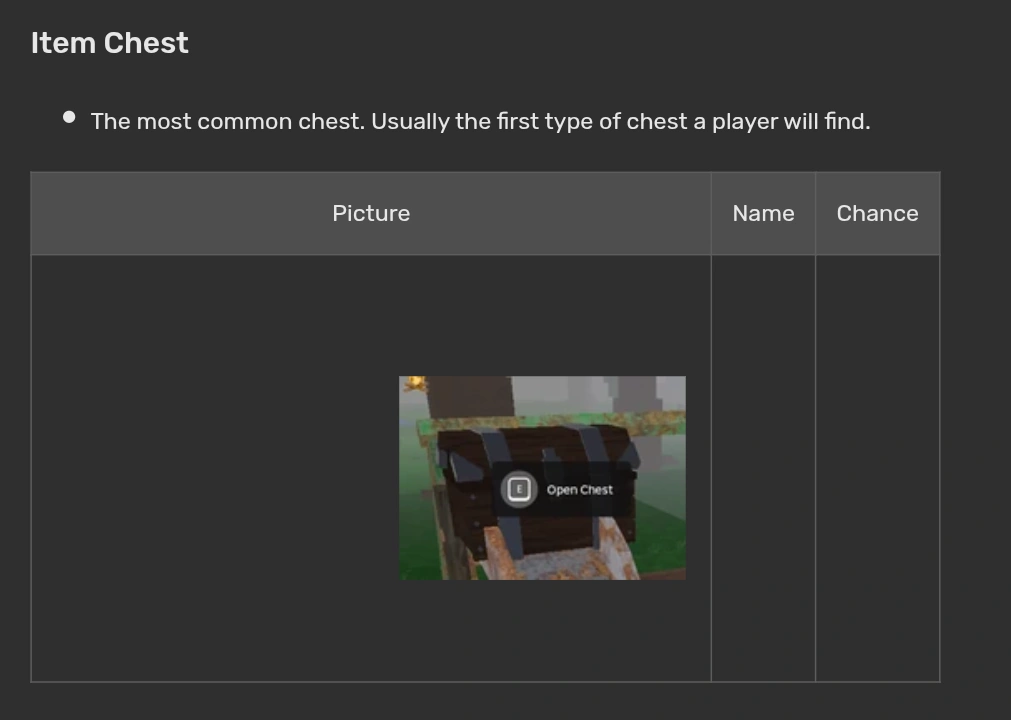The height and width of the screenshot is (720, 1011).
Task: Select the Chance column header
Action: [877, 213]
